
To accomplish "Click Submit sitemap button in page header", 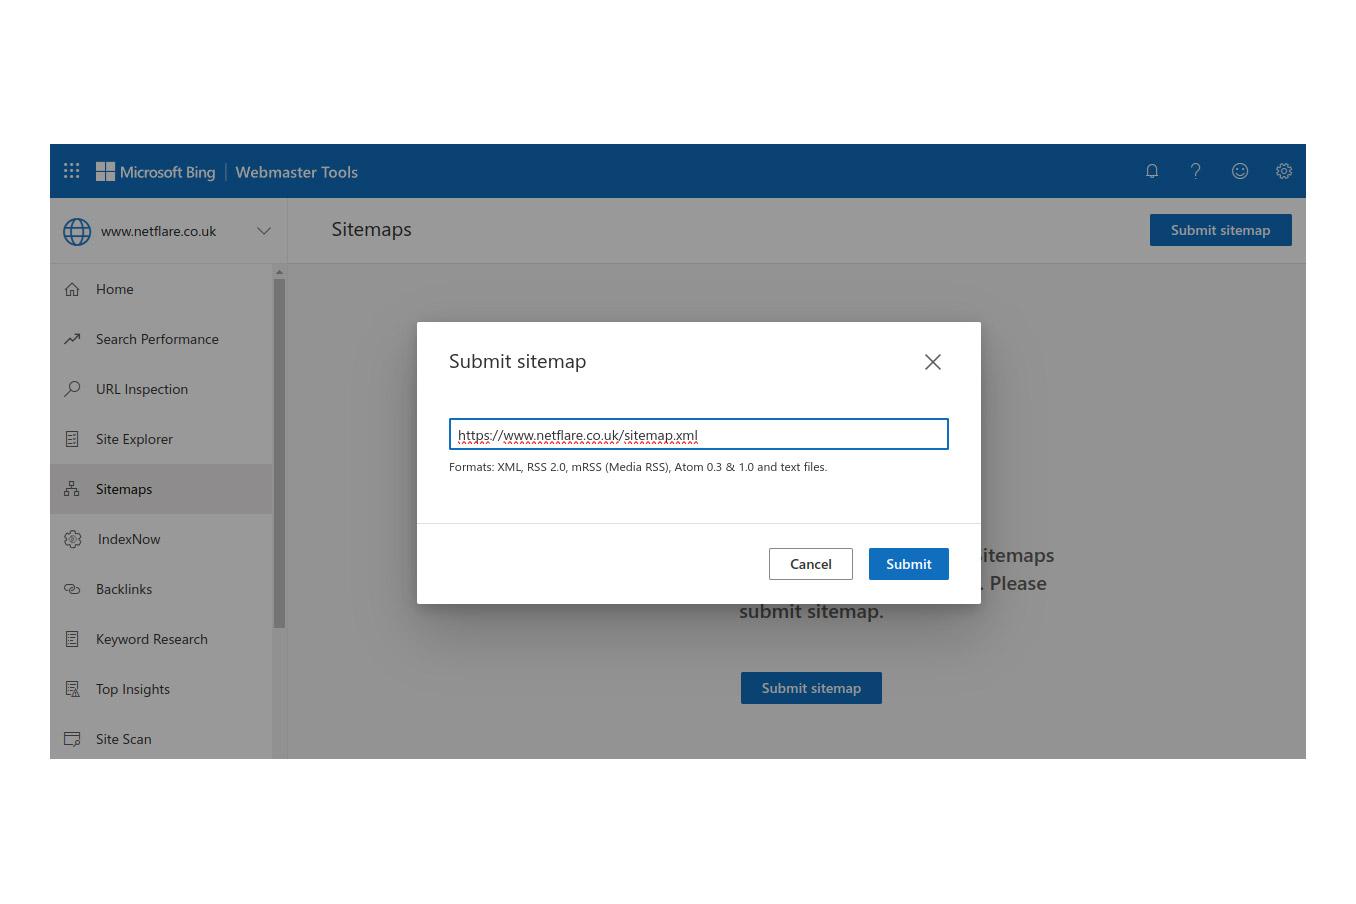I will pos(1220,230).
